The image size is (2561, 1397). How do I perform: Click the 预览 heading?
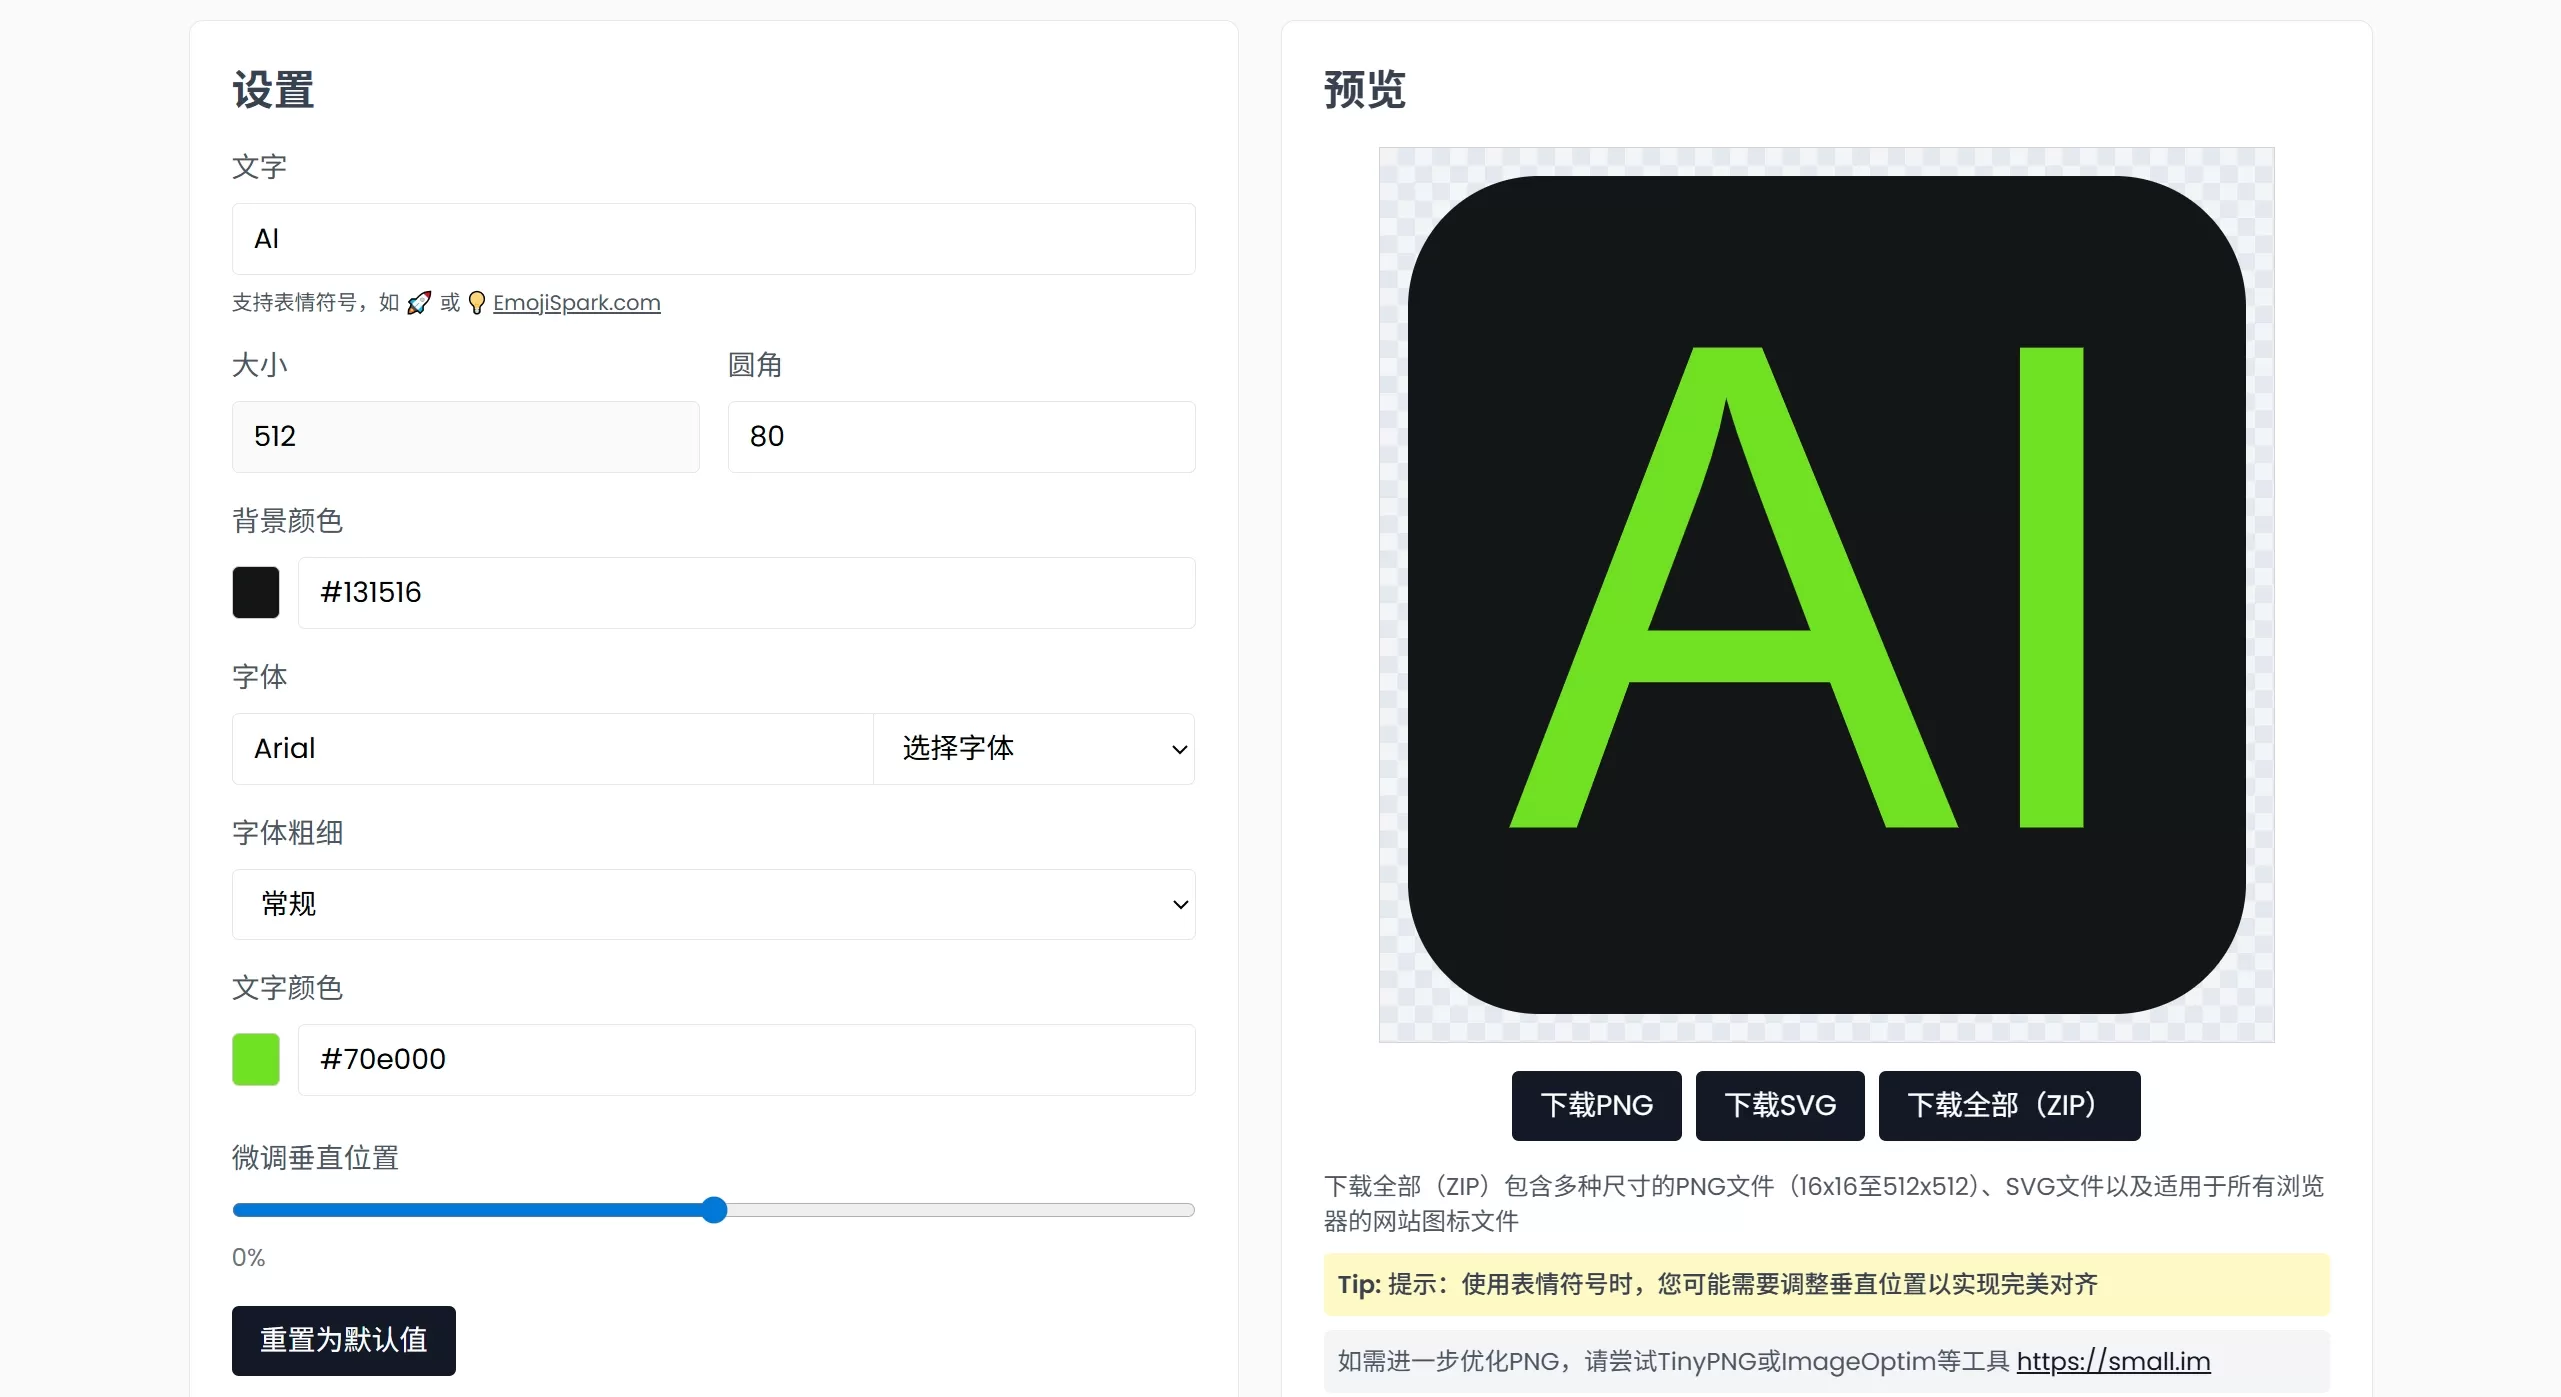[x=1365, y=90]
